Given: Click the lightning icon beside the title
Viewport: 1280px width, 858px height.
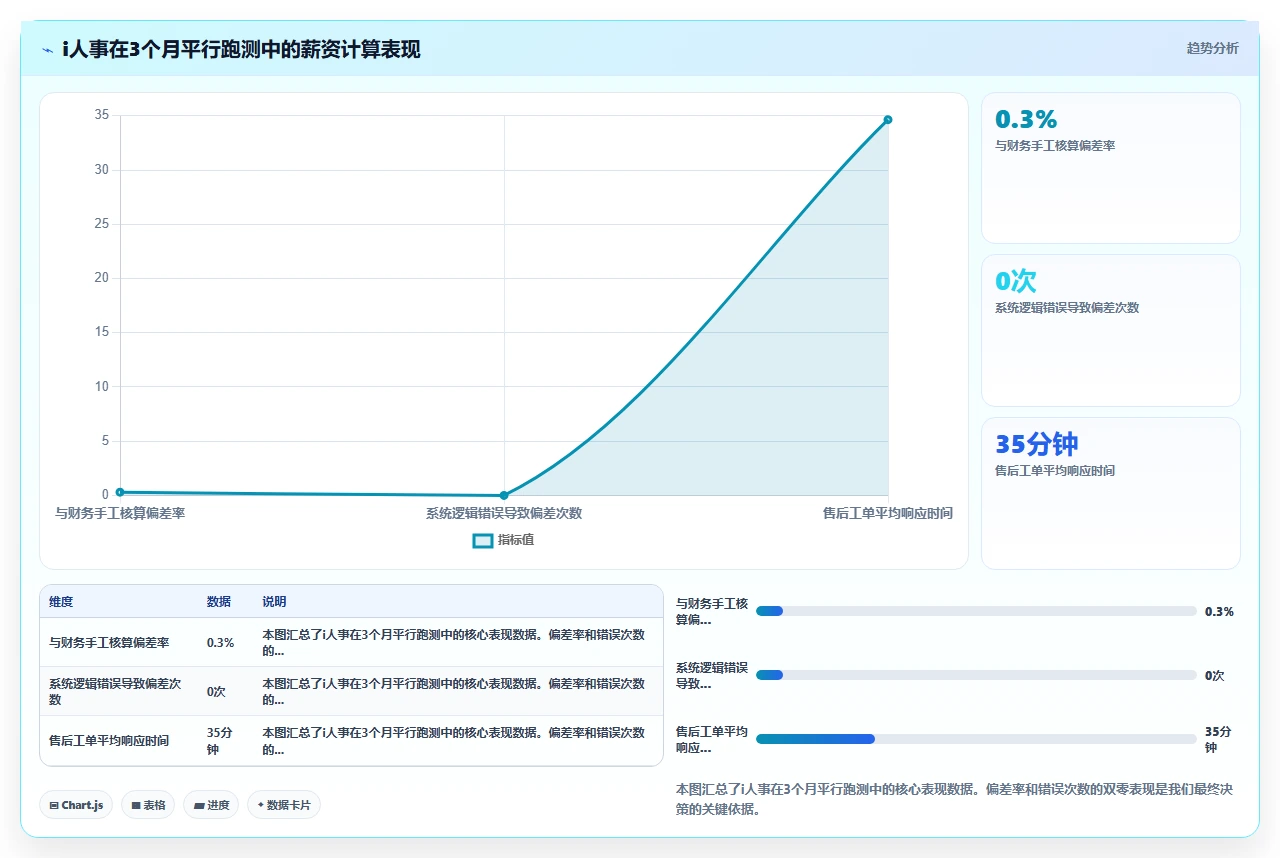Looking at the screenshot, I should [48, 49].
